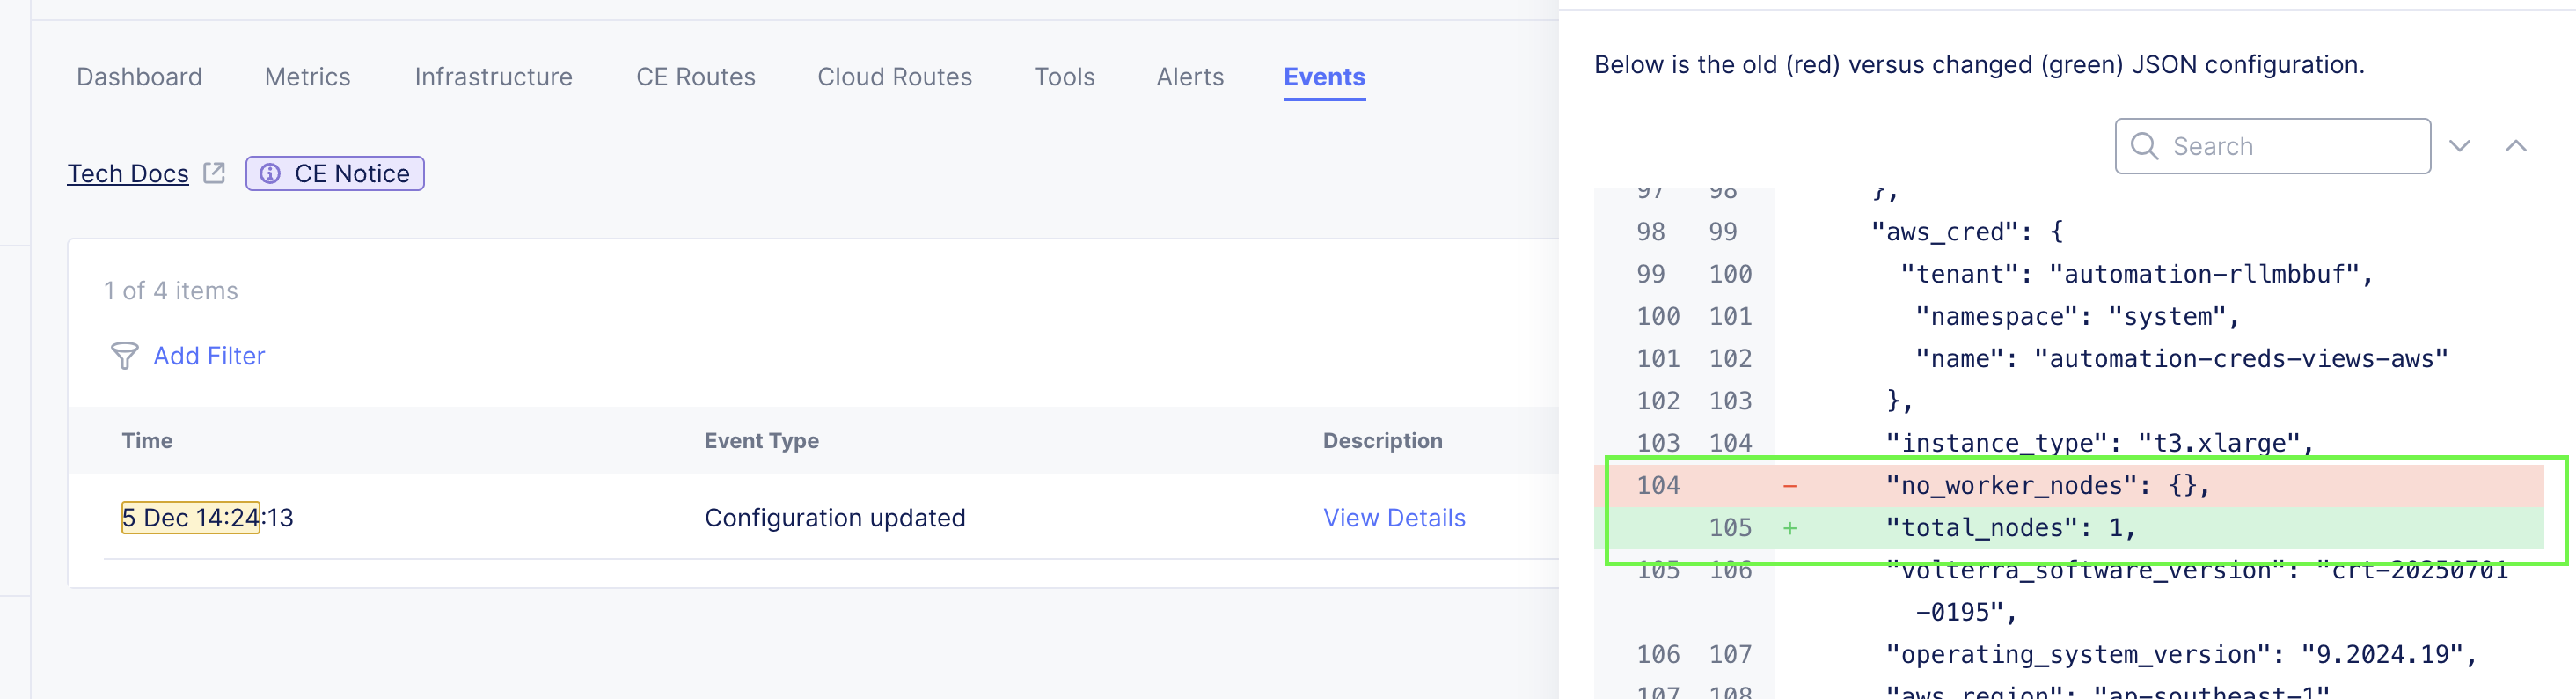Open Tech Docs via the external link icon
2576x699 pixels.
[213, 172]
